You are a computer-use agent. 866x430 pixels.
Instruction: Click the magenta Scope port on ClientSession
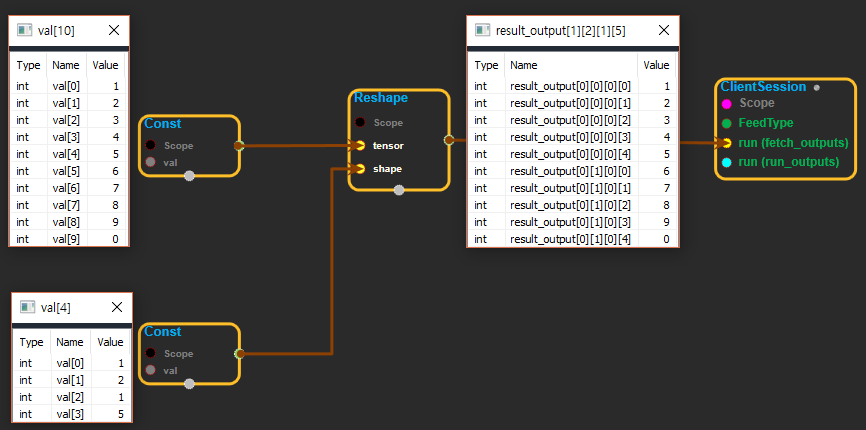726,103
